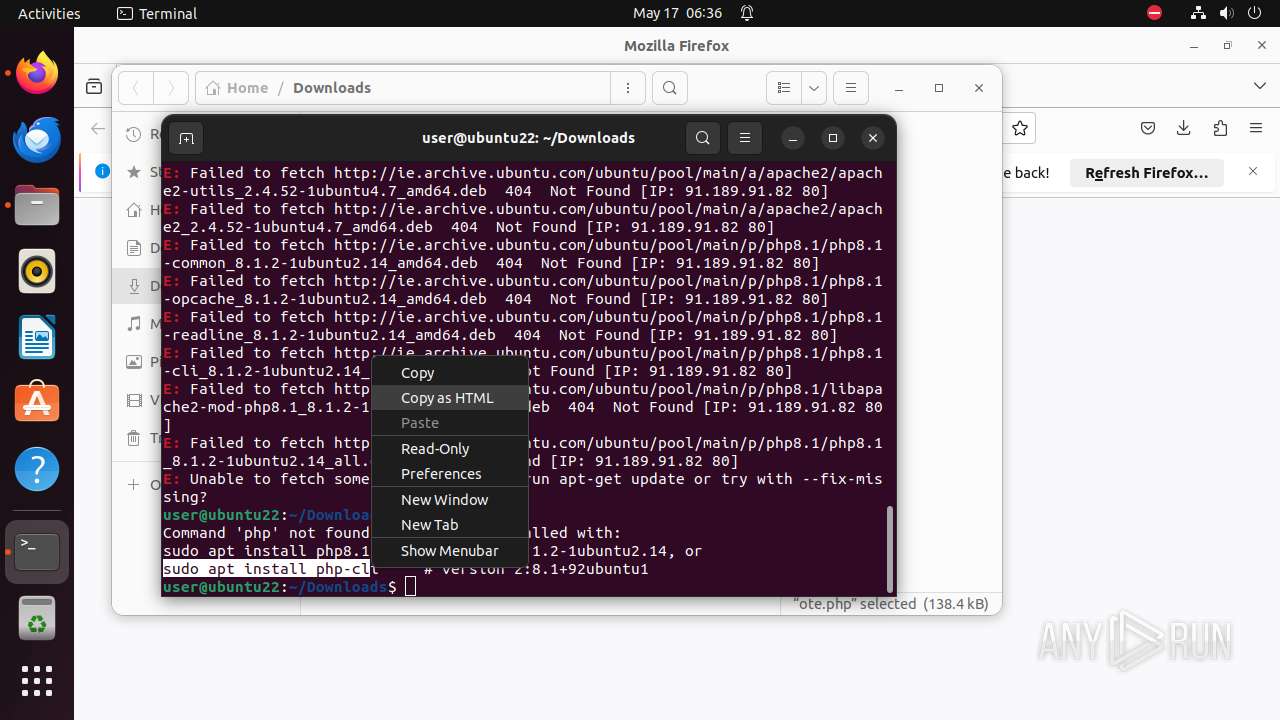This screenshot has width=1280, height=720.
Task: Choose New Window in the context menu
Action: [x=449, y=500]
